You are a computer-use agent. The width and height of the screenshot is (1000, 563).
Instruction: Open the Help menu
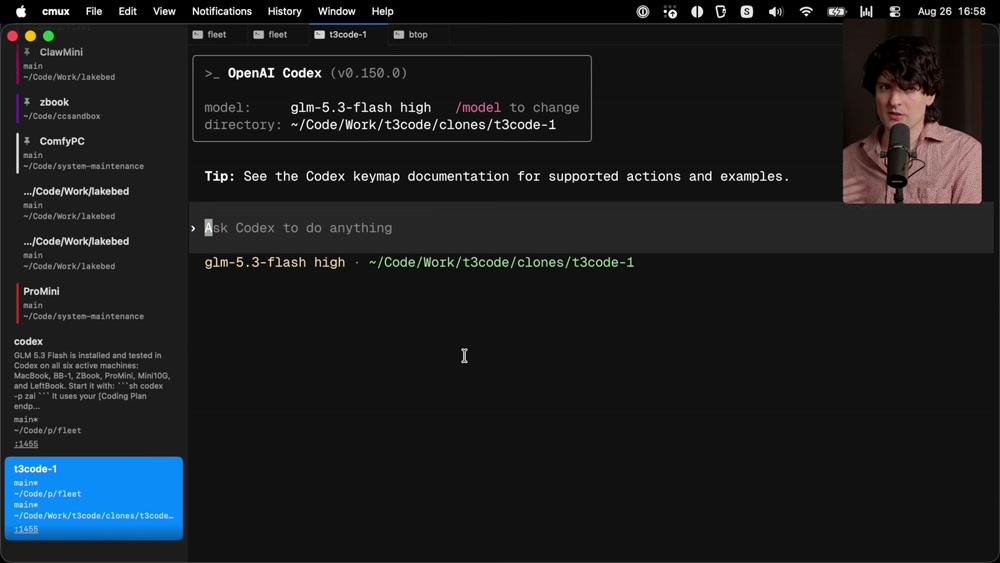(383, 11)
